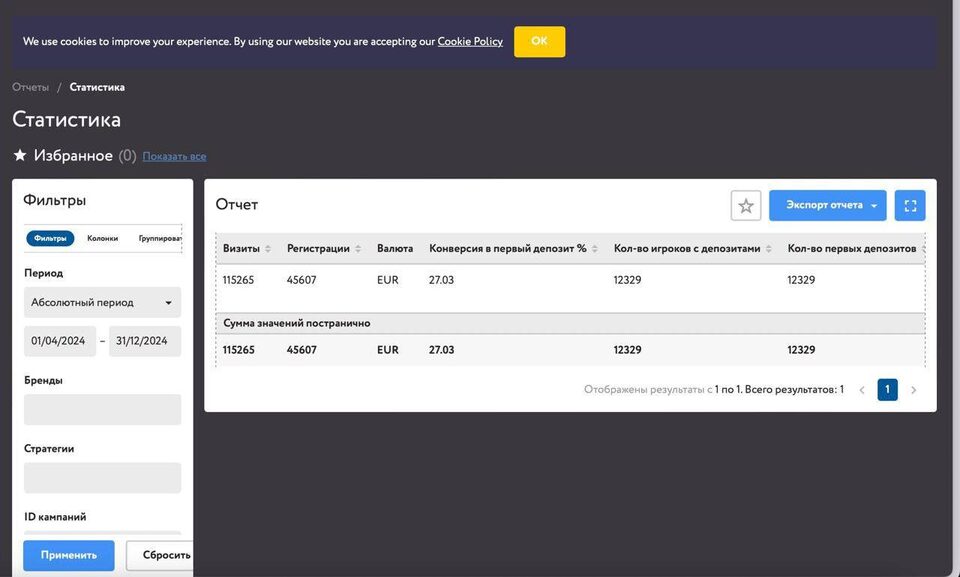Expand the Абсолютный период dropdown
The height and width of the screenshot is (577, 960).
tap(102, 302)
